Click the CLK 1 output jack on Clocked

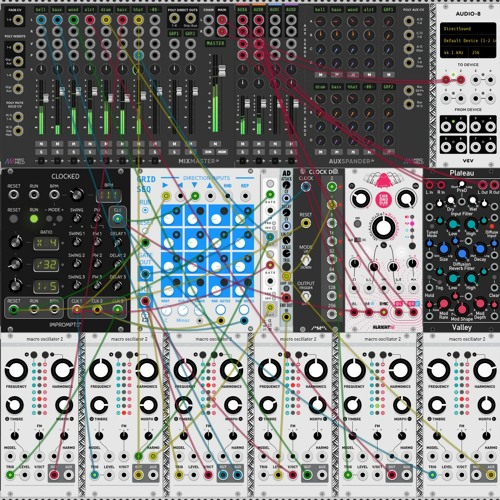(x=77, y=310)
